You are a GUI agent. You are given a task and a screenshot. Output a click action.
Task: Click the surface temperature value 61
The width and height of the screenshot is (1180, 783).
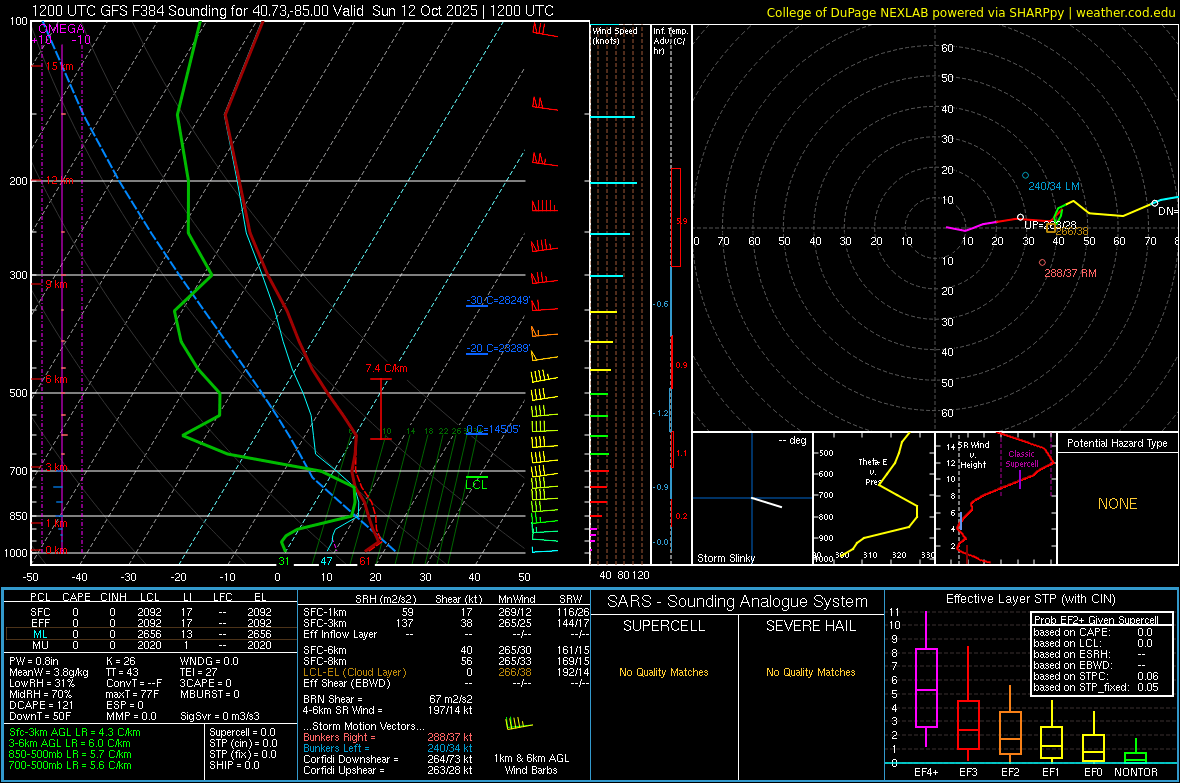pos(365,561)
